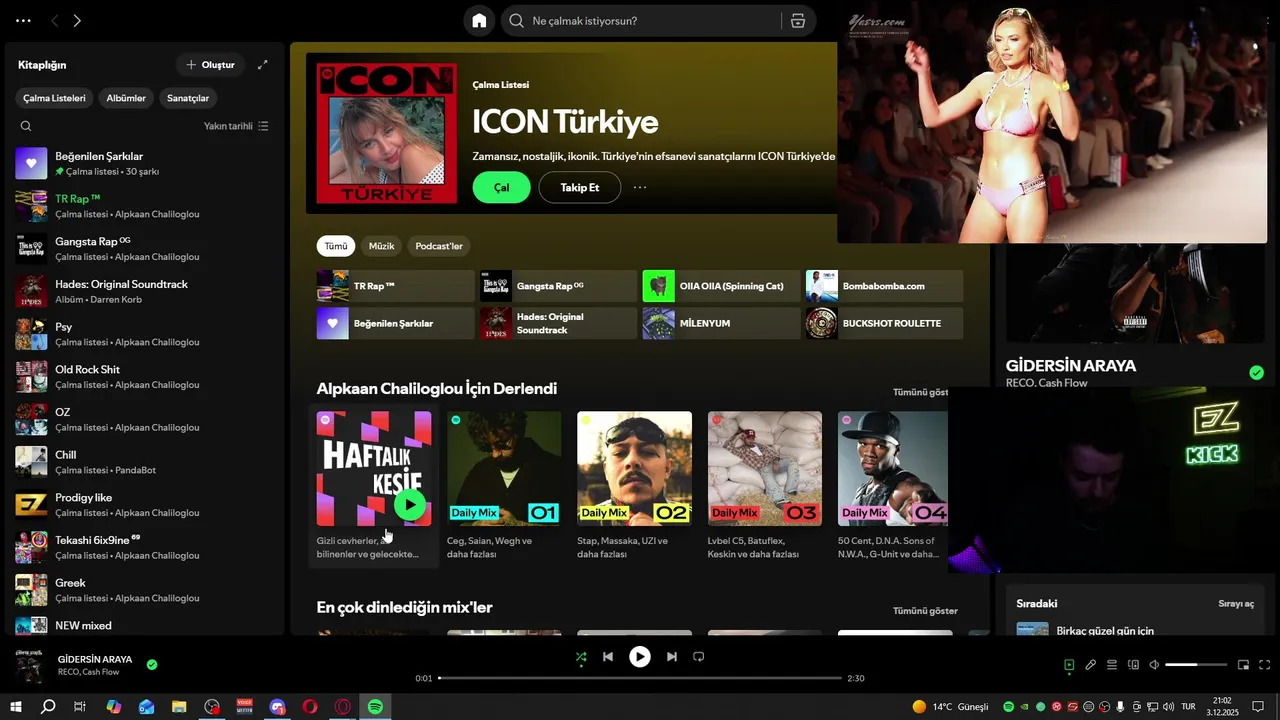Click the TUR language indicator in tray
Image resolution: width=1280 pixels, height=720 pixels.
pyautogui.click(x=1189, y=707)
